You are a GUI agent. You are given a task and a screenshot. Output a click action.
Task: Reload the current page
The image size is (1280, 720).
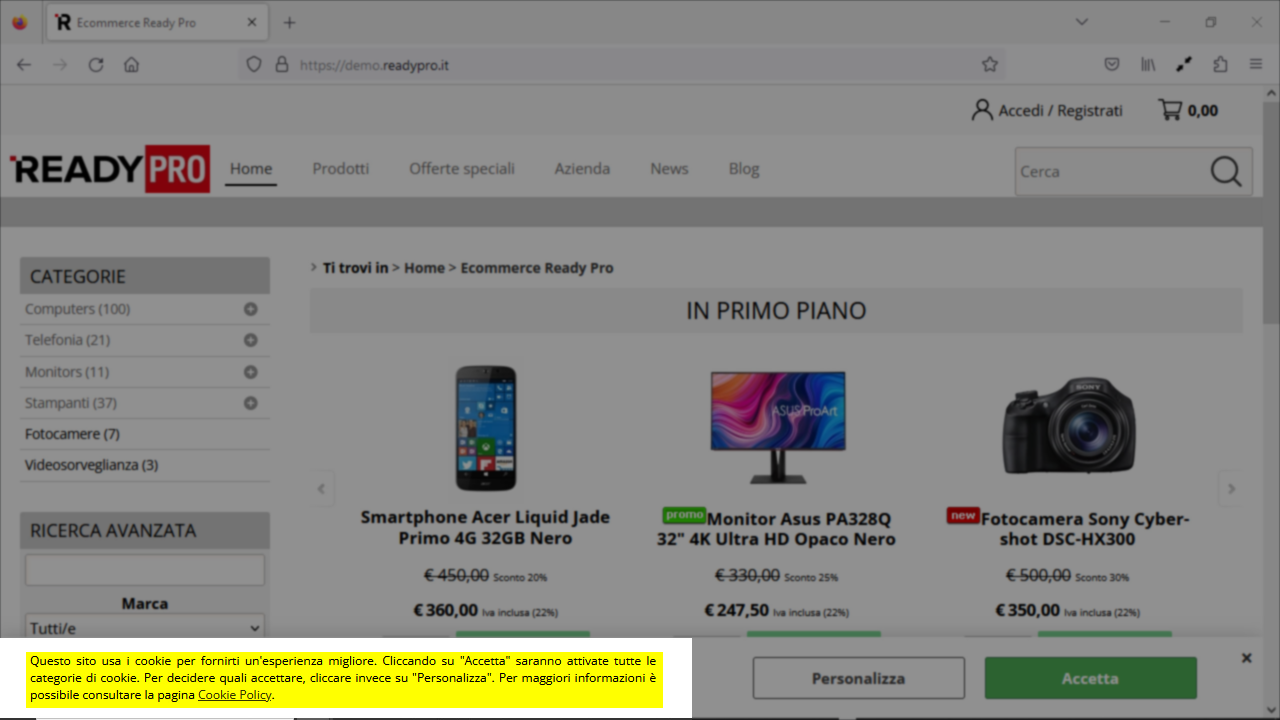(x=96, y=64)
